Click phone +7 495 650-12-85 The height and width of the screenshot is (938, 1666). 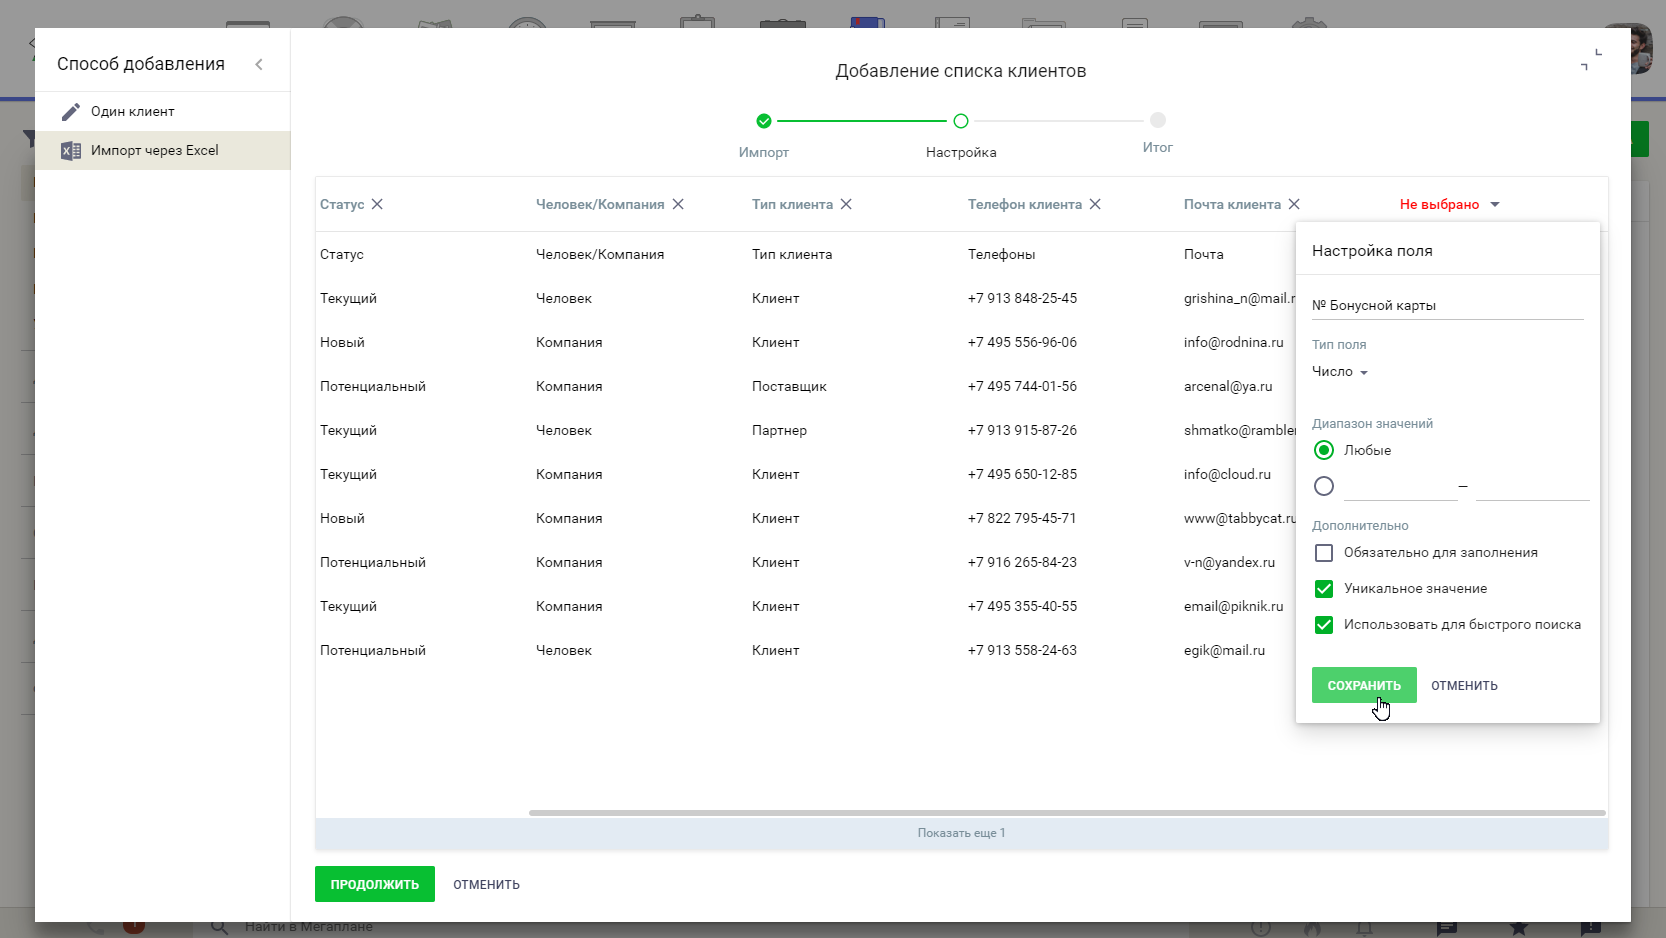point(1022,474)
